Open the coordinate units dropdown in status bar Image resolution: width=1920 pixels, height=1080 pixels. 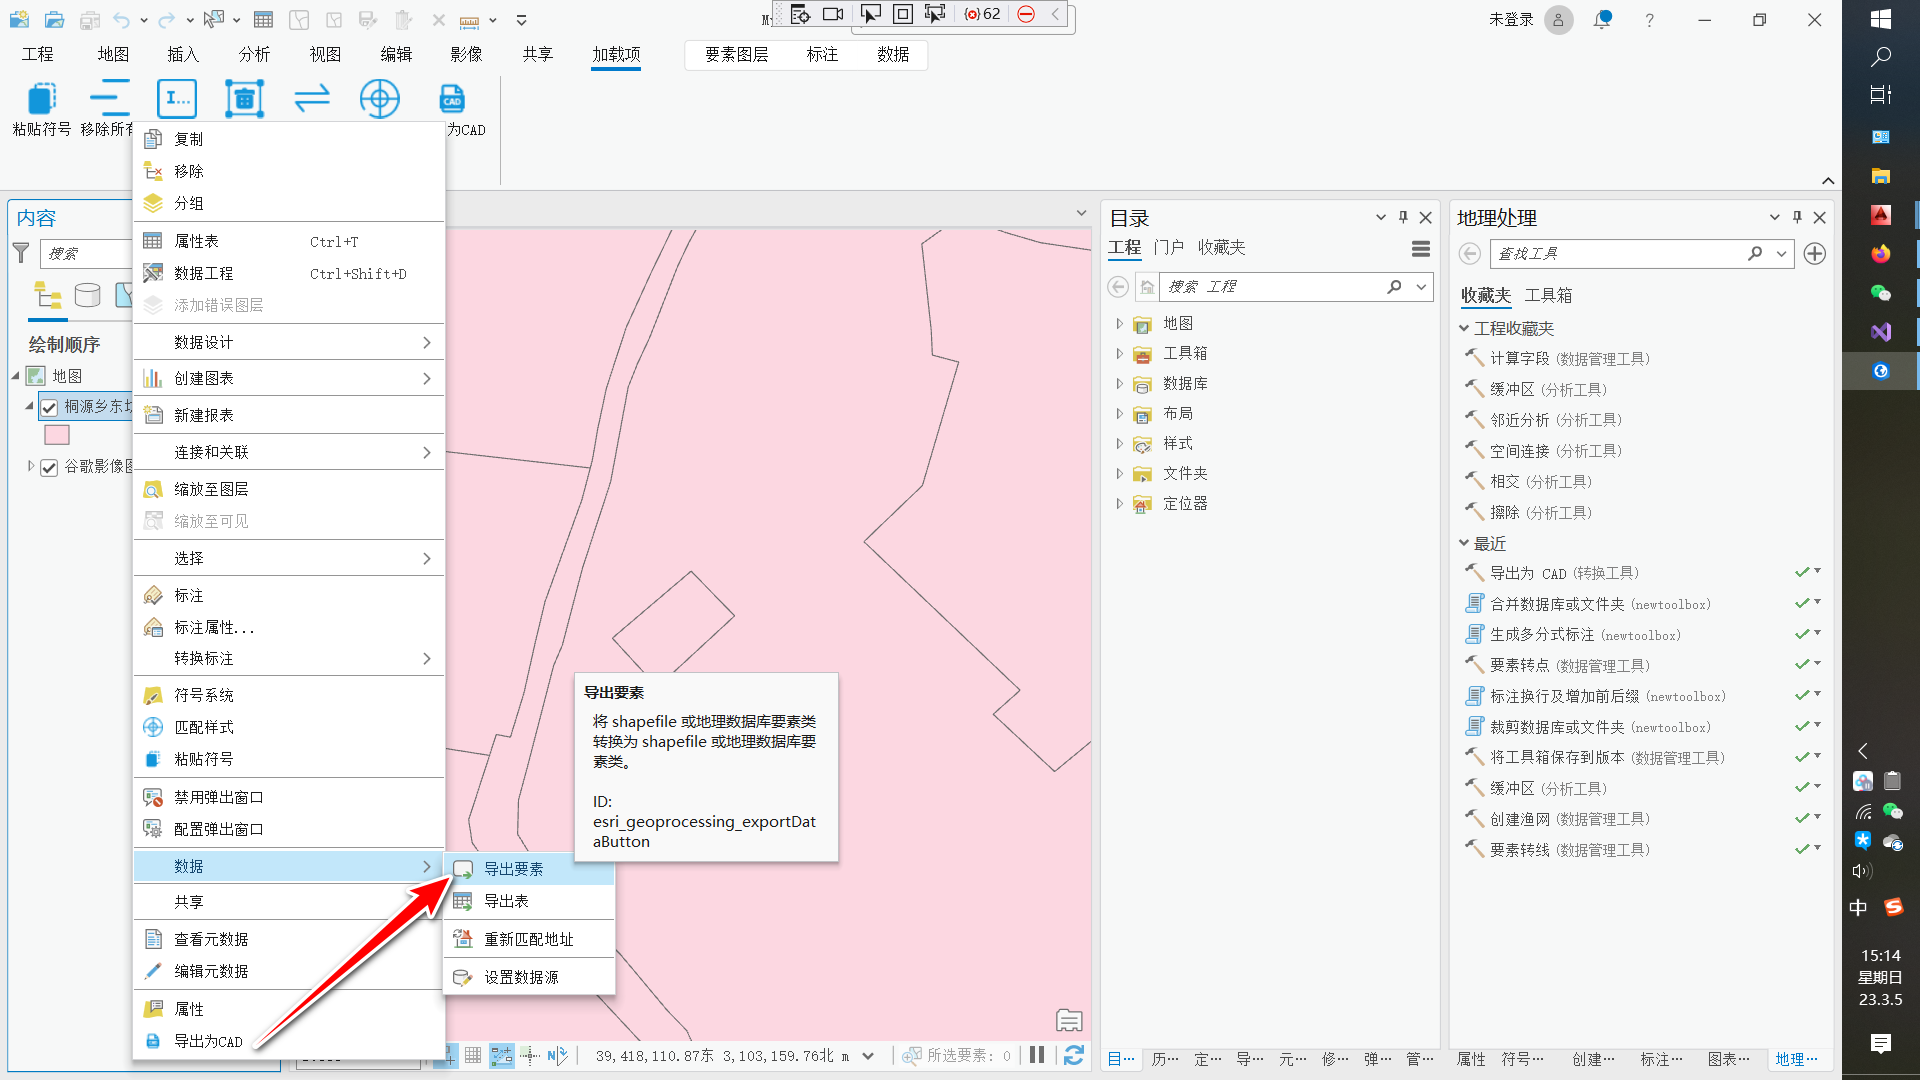click(x=868, y=1056)
